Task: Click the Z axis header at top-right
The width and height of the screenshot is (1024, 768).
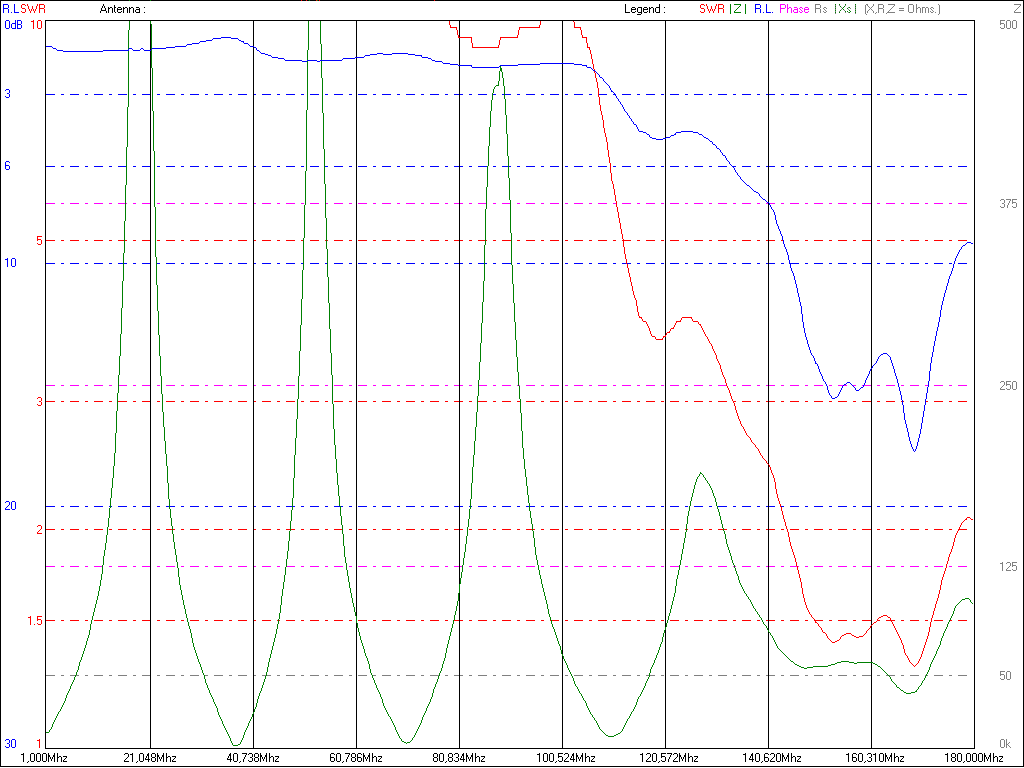Action: tap(1016, 9)
